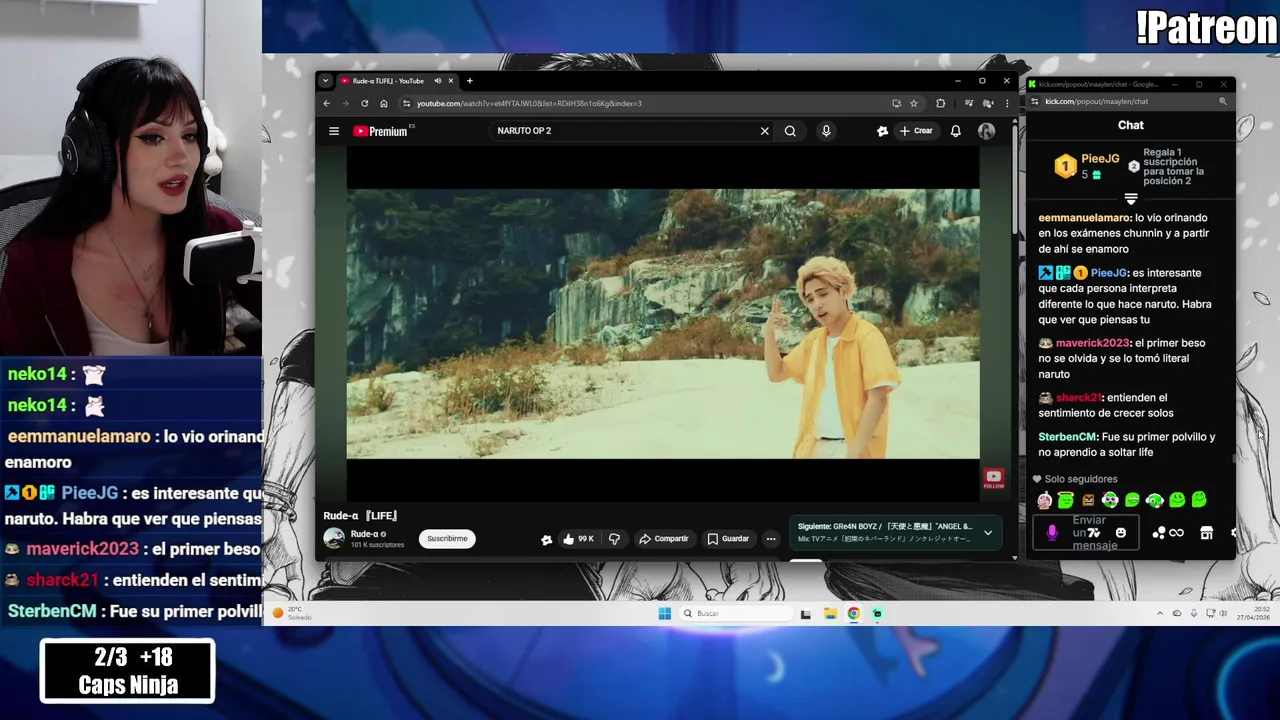Click username SterbenCM in Kick chat
The image size is (1280, 720).
(x=1067, y=437)
